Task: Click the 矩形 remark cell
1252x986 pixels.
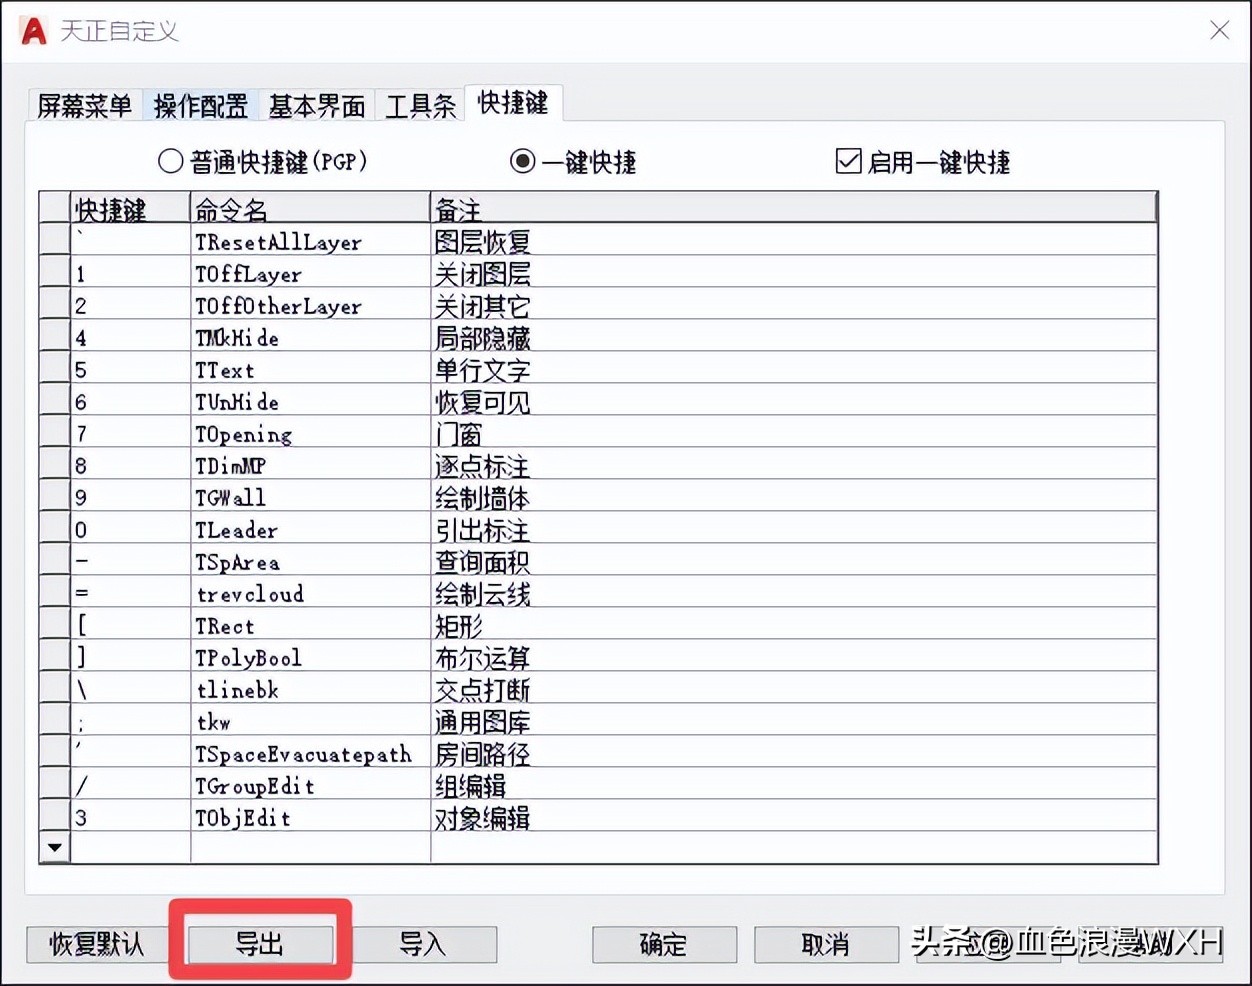Action: click(794, 625)
